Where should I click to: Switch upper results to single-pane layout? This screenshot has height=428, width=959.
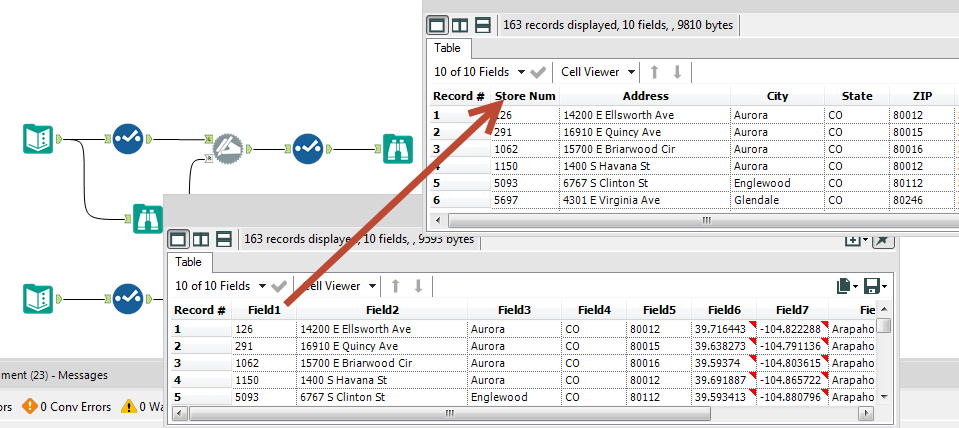point(437,25)
